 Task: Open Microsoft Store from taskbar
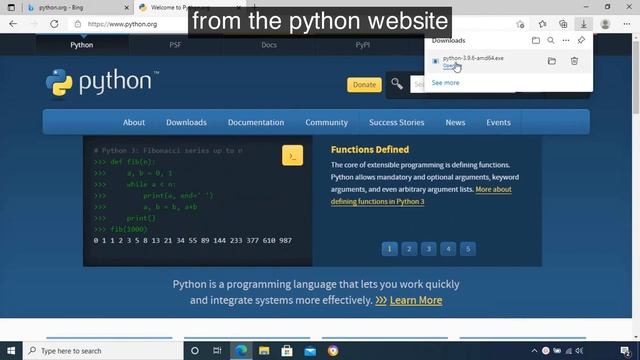point(287,351)
